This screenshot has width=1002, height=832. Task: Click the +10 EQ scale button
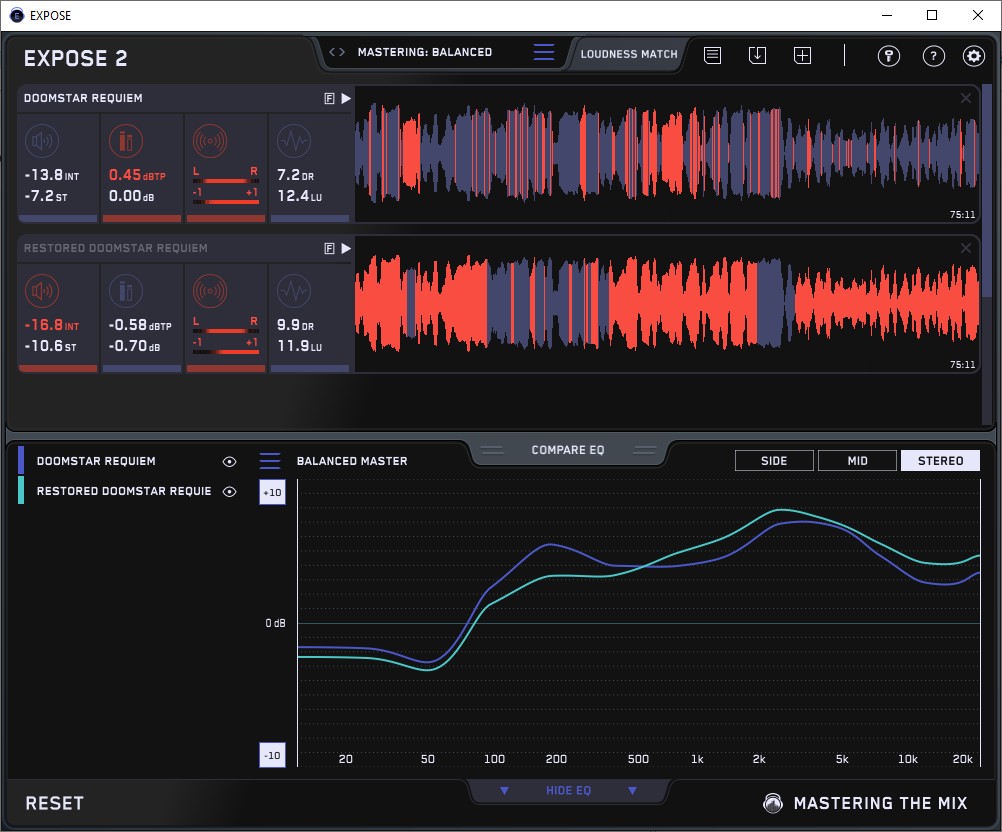(272, 493)
